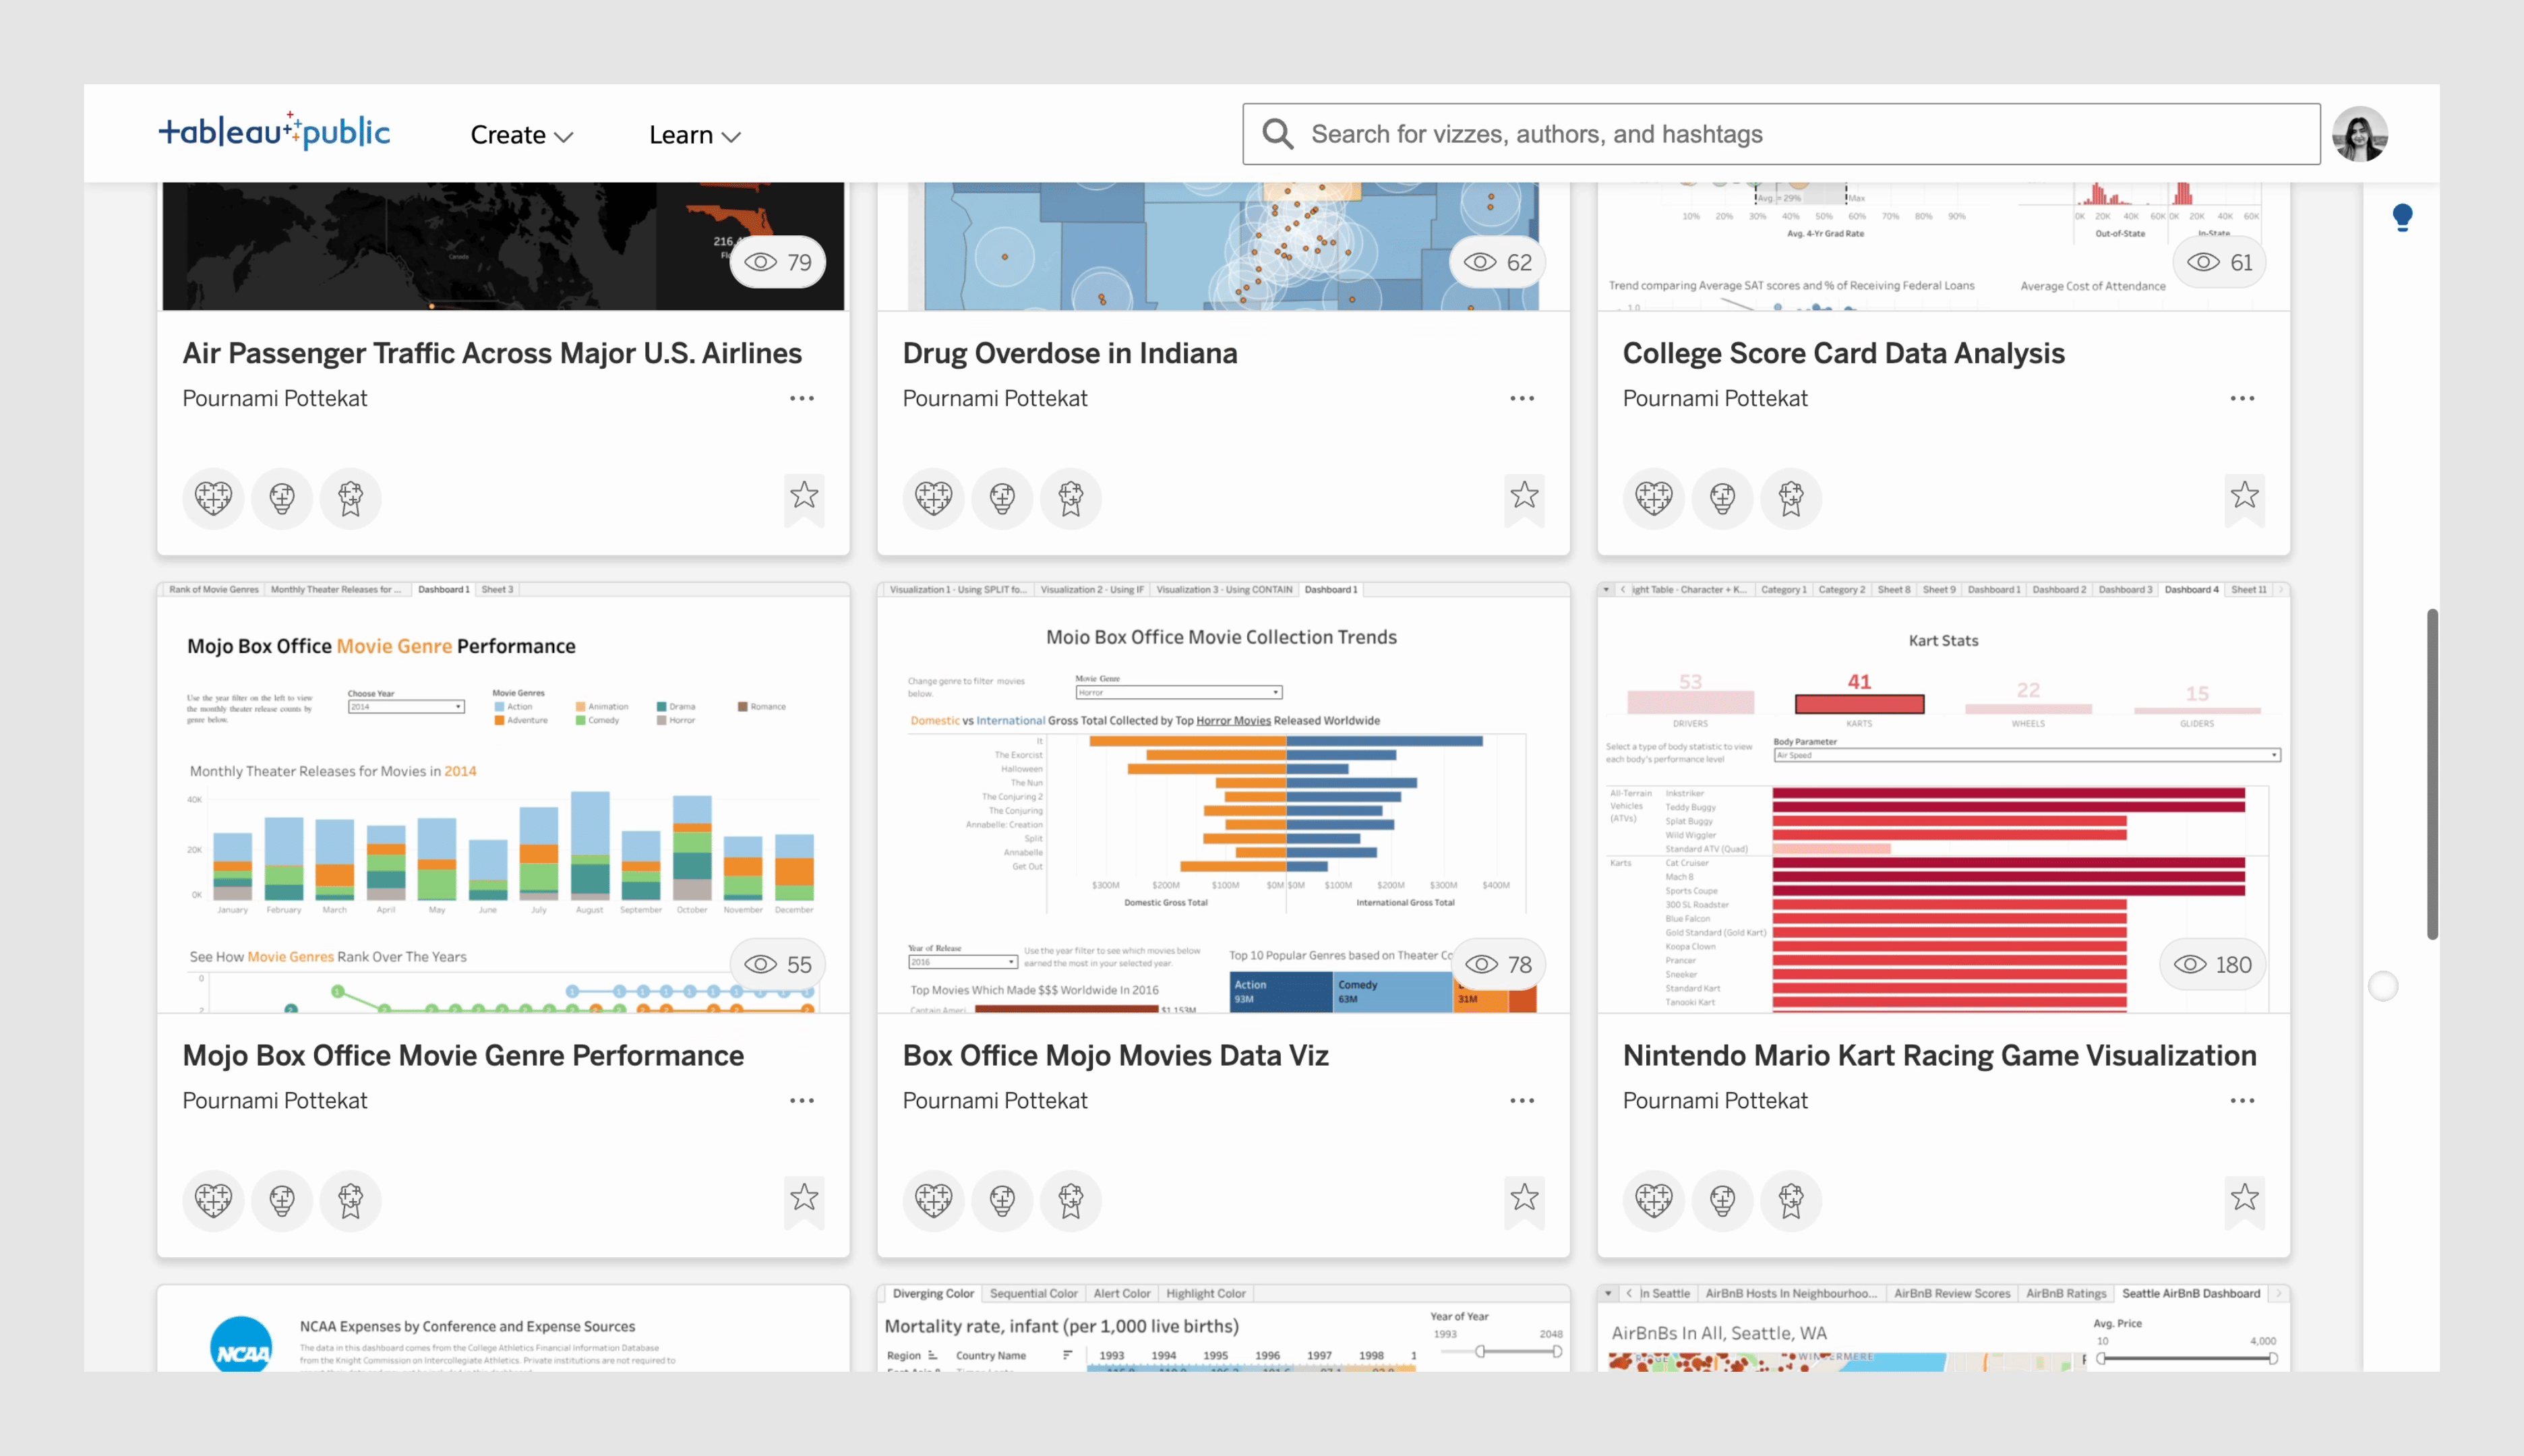The width and height of the screenshot is (2524, 1456).
Task: Click the blue lightbulb icon at right edge
Action: [x=2402, y=216]
